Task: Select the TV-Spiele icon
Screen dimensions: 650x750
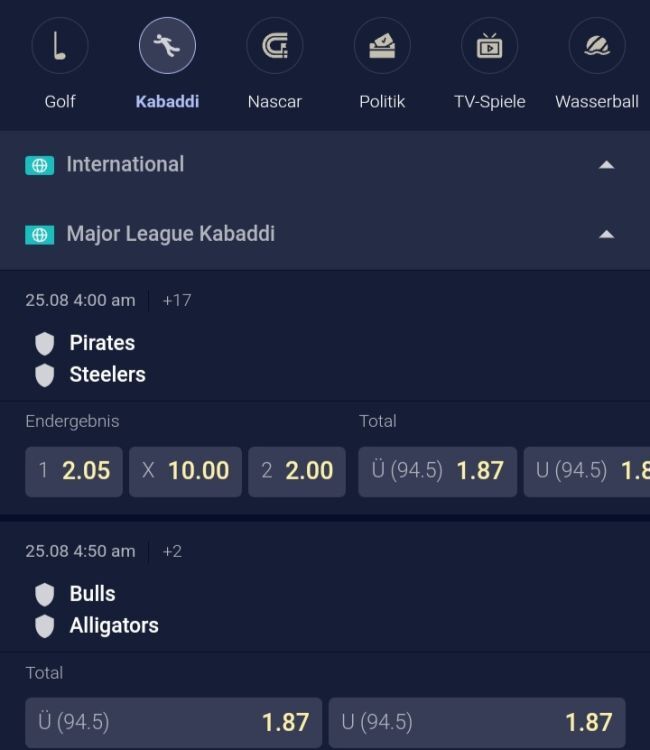Action: [x=489, y=46]
